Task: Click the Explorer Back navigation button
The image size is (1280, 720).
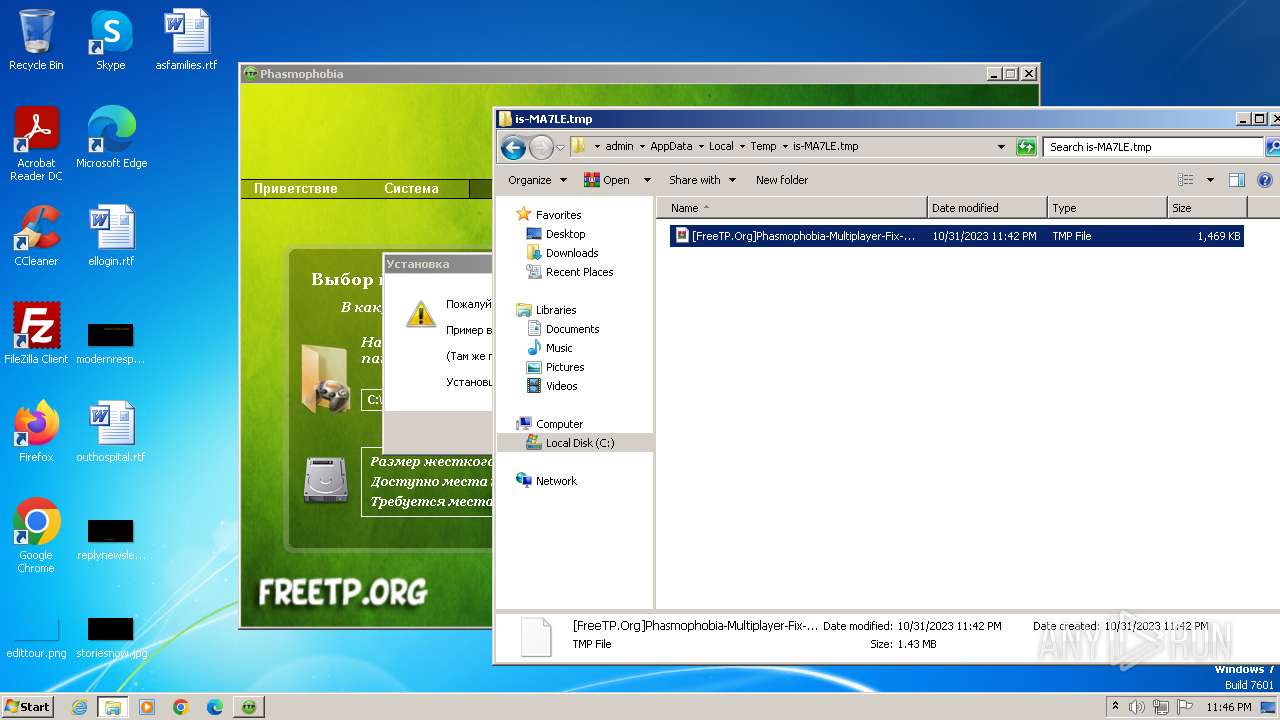Action: coord(513,147)
